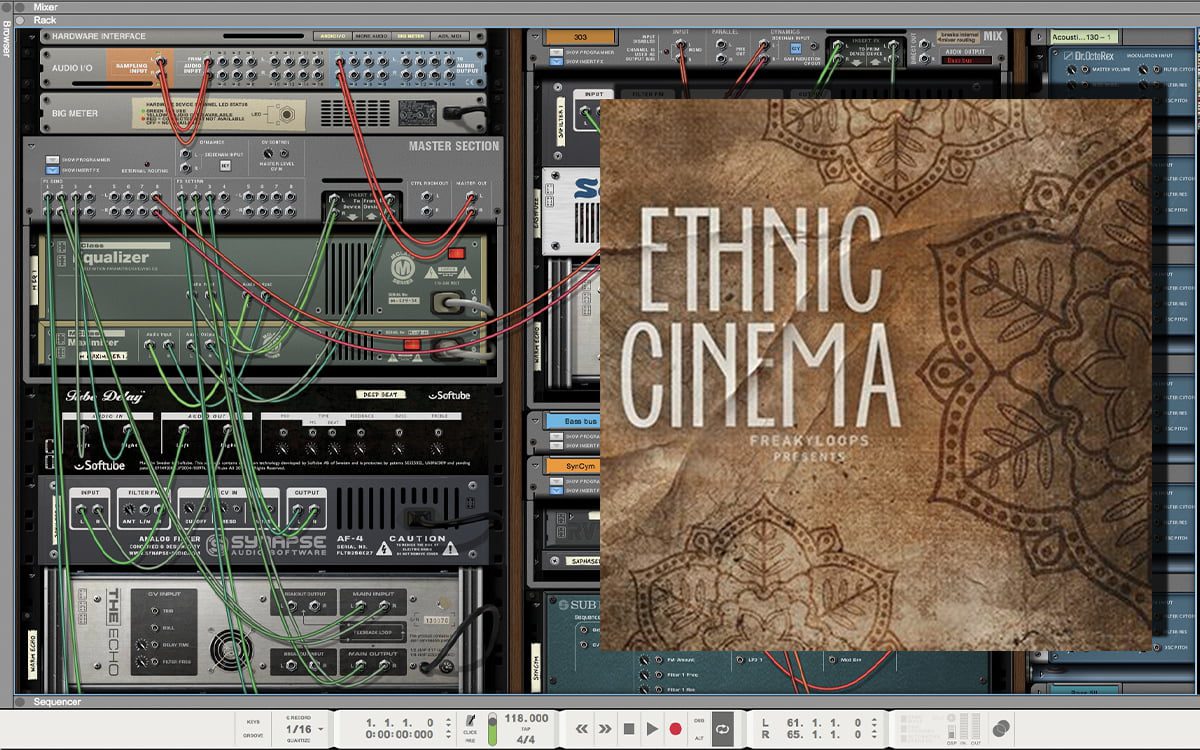Image resolution: width=1200 pixels, height=750 pixels.
Task: Collapse the Master Section device
Action: coord(29,146)
